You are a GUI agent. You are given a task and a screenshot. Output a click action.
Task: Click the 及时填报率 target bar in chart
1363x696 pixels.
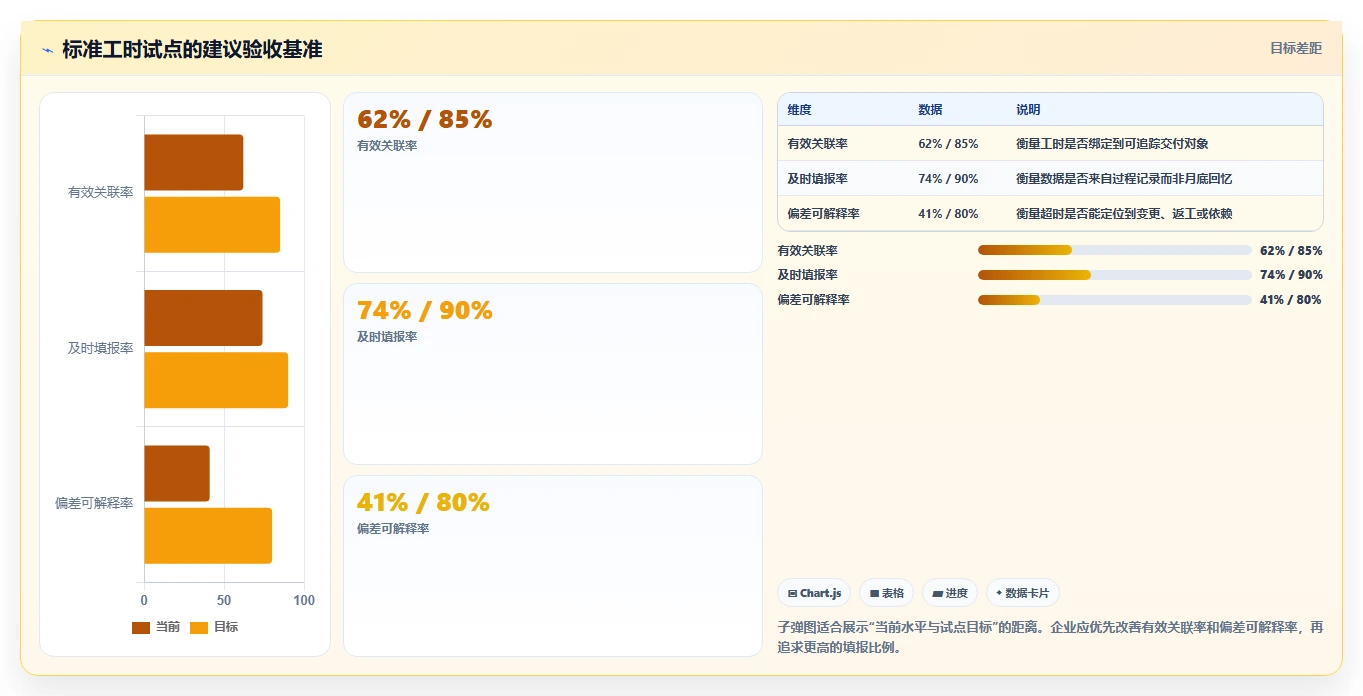click(216, 380)
